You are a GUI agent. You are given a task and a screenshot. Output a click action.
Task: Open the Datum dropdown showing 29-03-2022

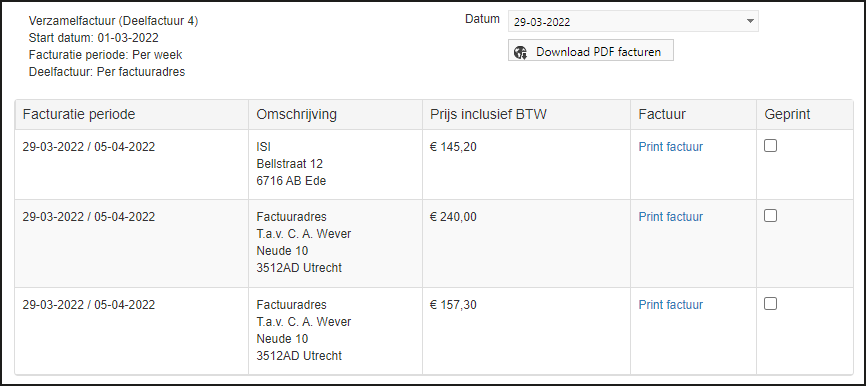pyautogui.click(x=633, y=22)
